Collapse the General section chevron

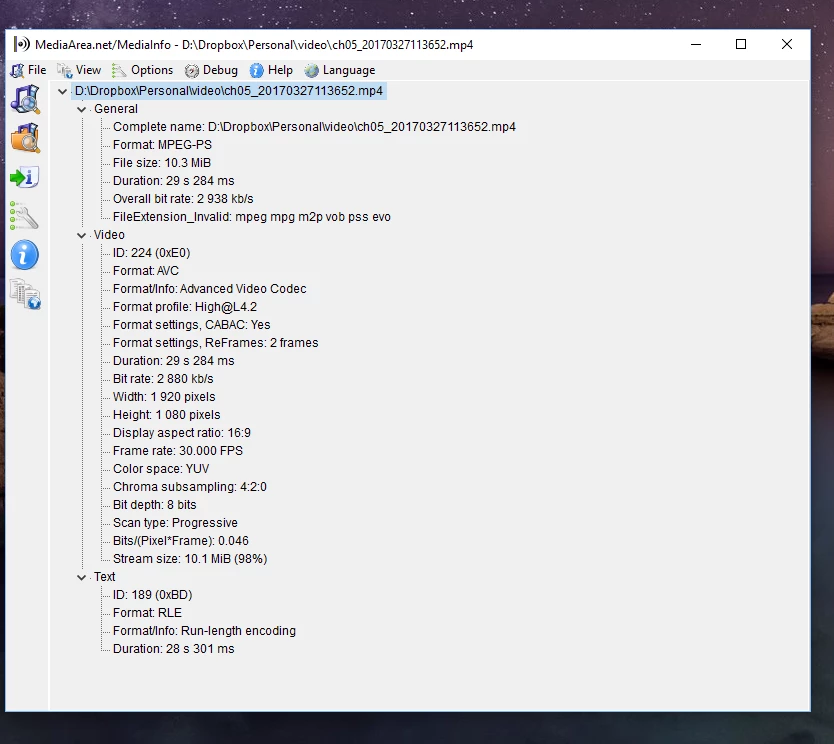[81, 110]
